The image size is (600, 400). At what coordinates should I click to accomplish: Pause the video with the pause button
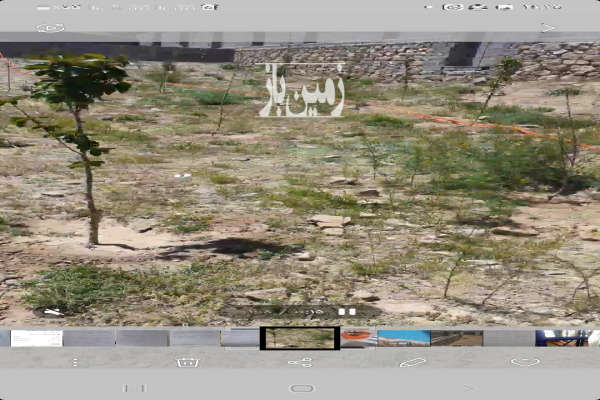coord(347,312)
